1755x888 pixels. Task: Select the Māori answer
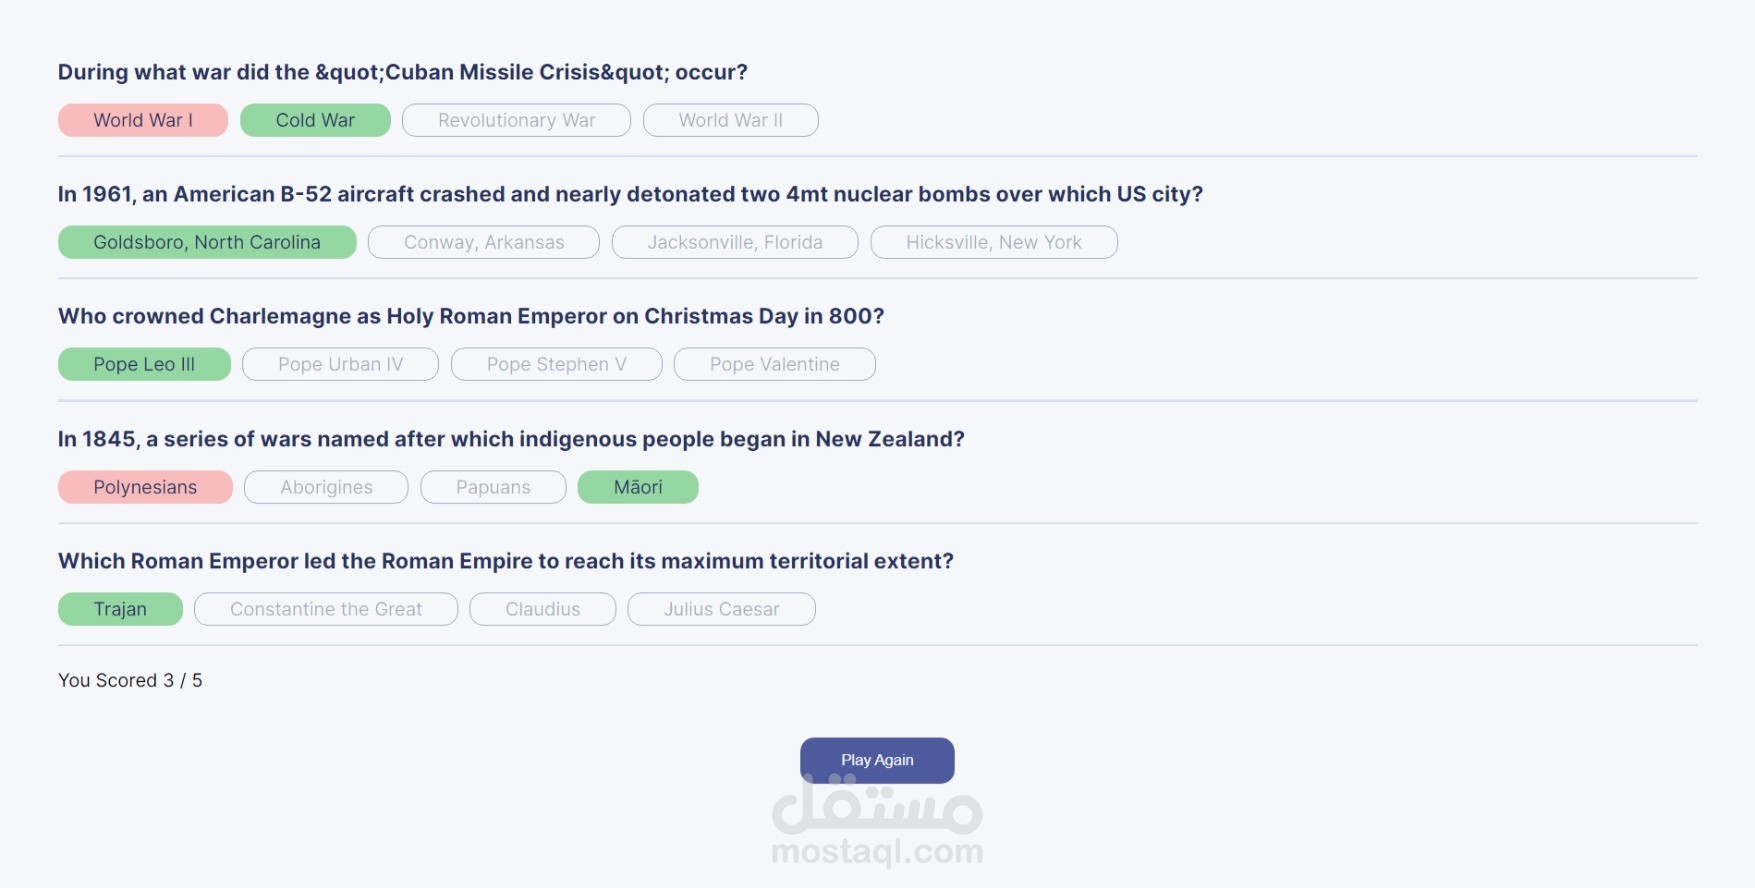pyautogui.click(x=638, y=487)
